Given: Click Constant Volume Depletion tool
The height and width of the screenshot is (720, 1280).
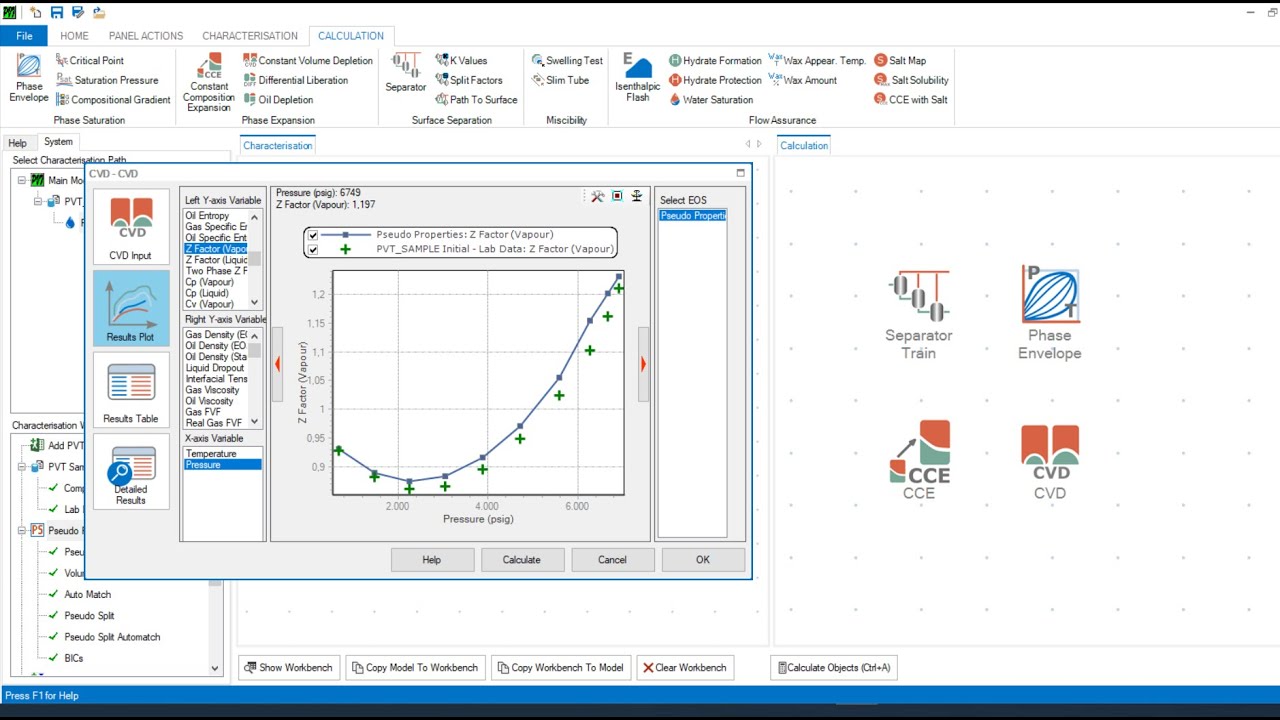Looking at the screenshot, I should [x=308, y=61].
